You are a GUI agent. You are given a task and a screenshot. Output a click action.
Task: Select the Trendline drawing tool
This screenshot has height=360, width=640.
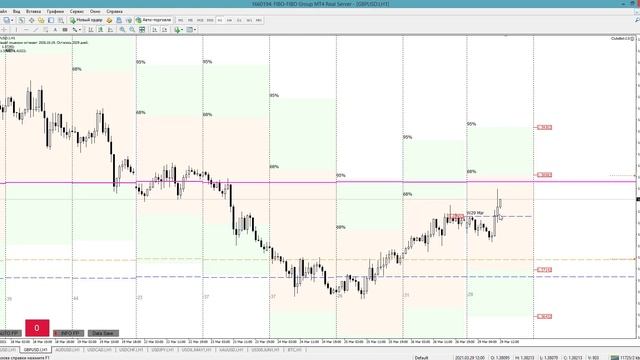36,29
